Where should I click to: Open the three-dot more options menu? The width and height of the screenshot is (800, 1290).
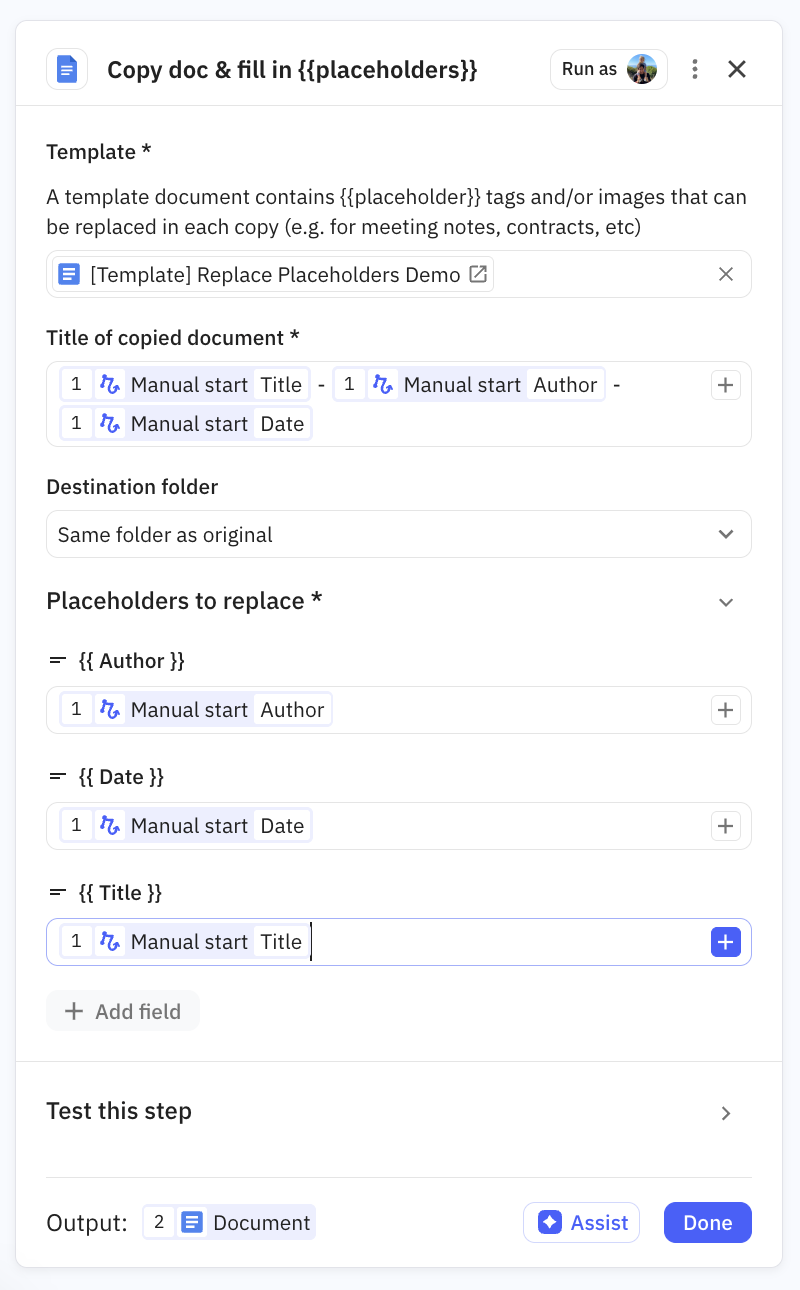pyautogui.click(x=695, y=69)
